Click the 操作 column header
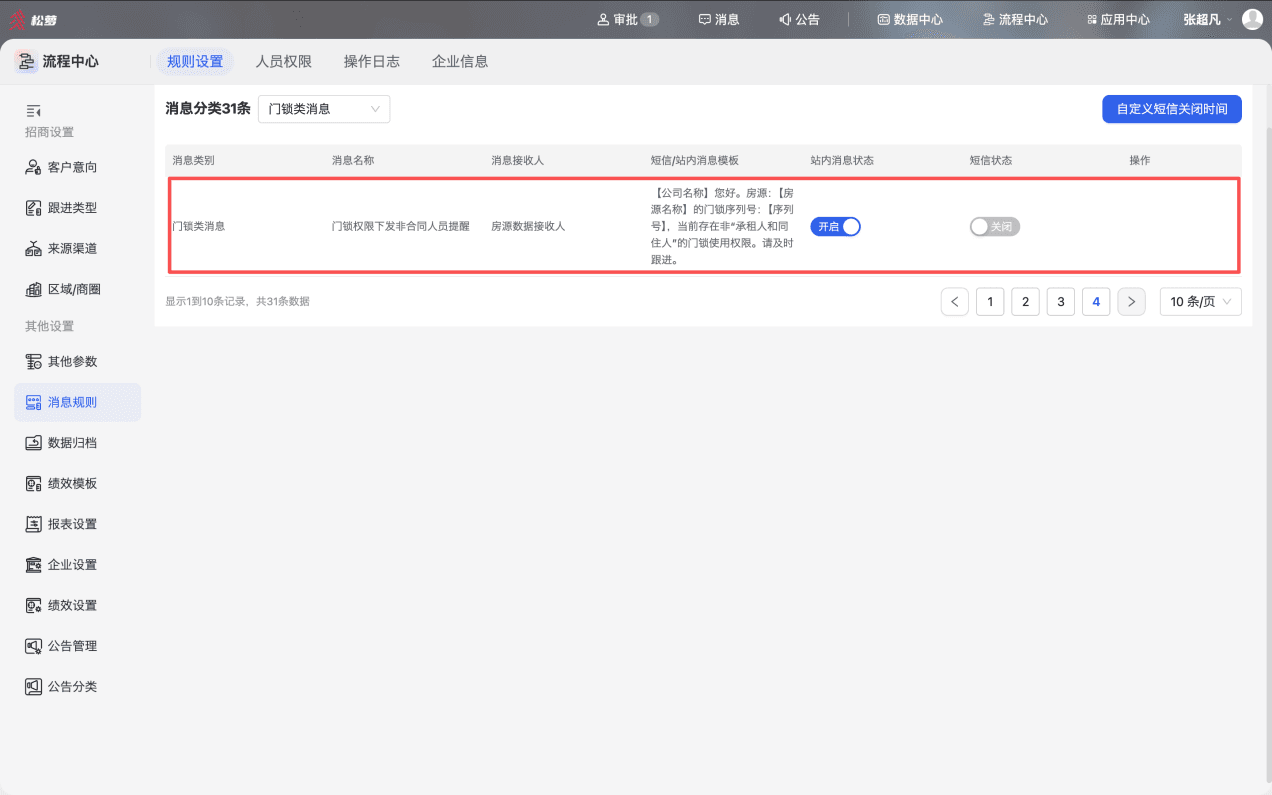This screenshot has height=795, width=1272. pos(1140,160)
